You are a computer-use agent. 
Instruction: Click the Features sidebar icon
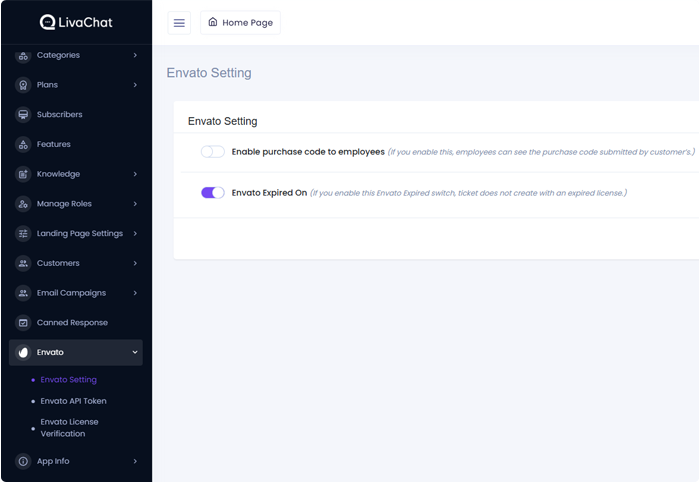23,144
